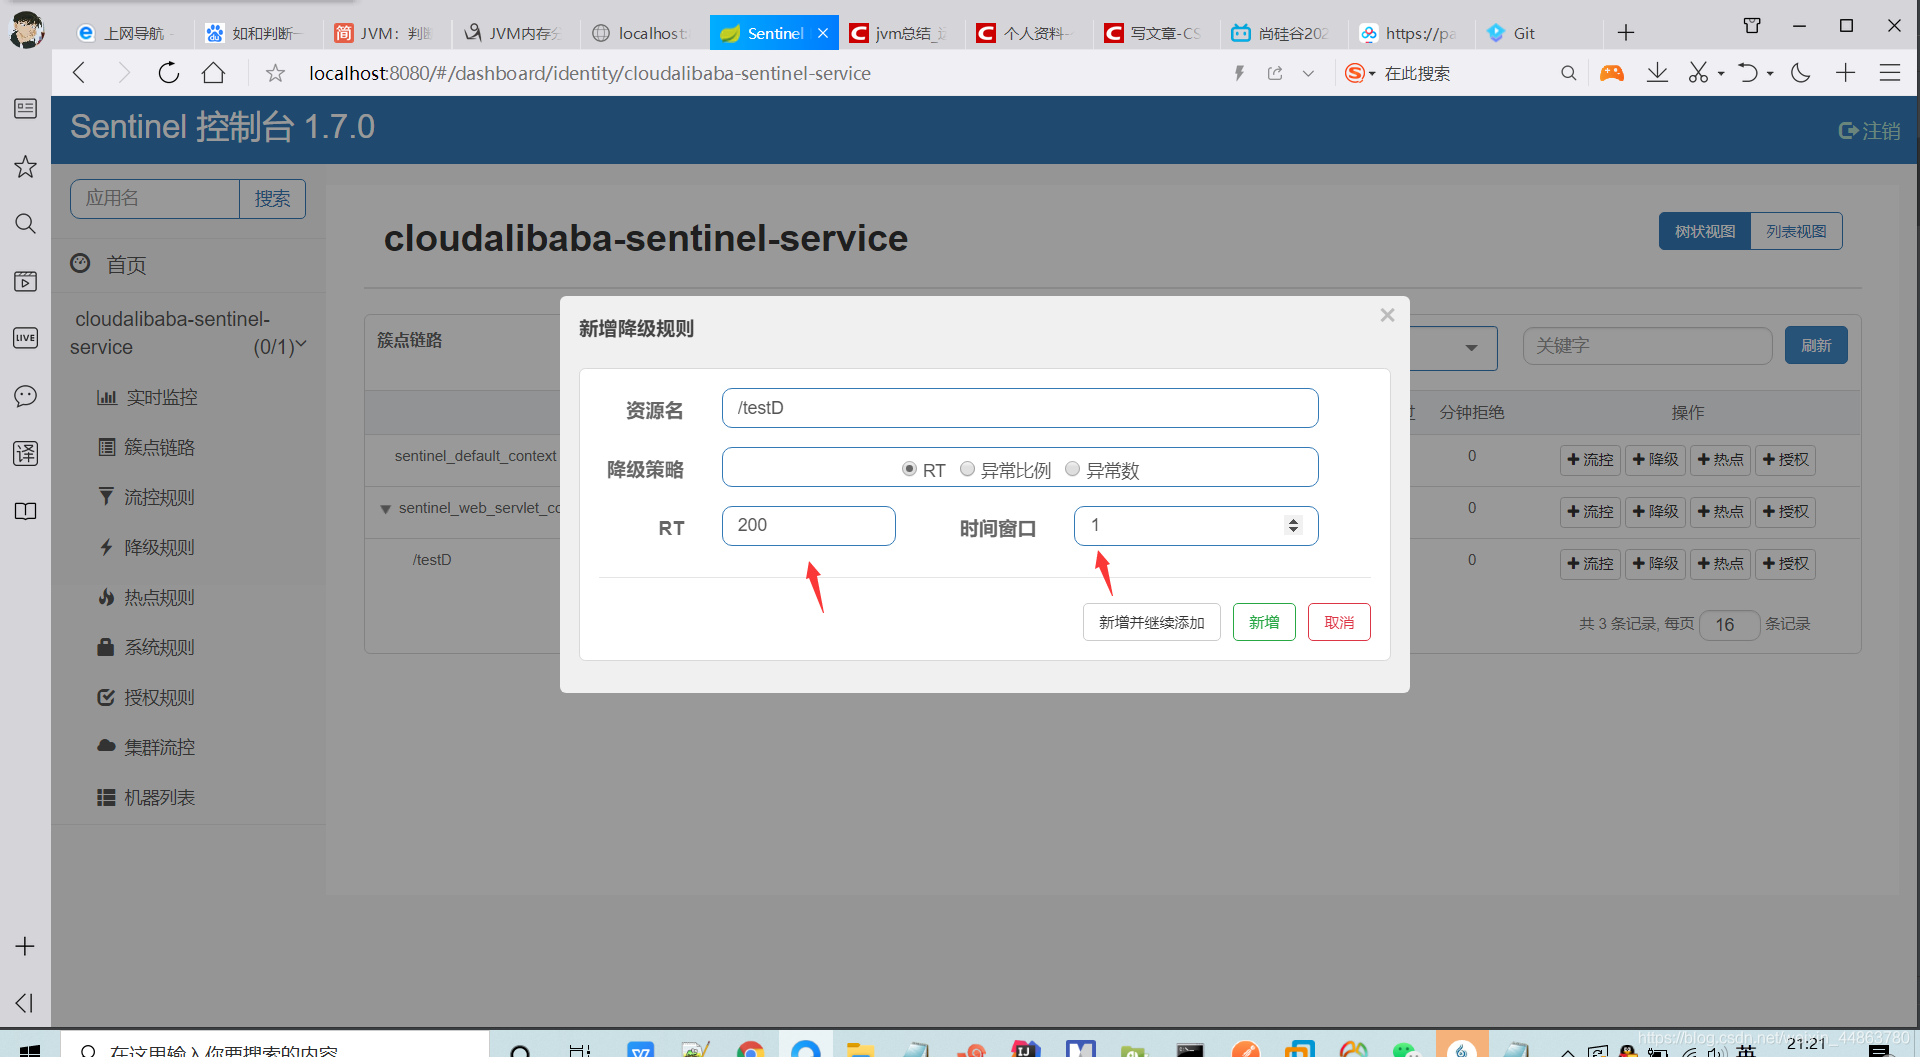This screenshot has height=1057, width=1920.
Task: Click the records-per-page input showing 16
Action: click(1729, 624)
